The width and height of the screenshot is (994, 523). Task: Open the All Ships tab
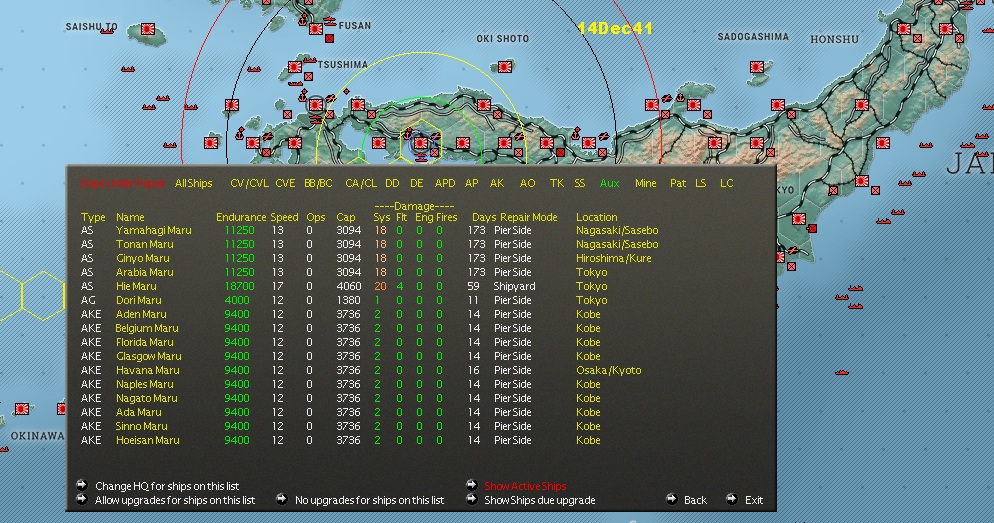(193, 183)
